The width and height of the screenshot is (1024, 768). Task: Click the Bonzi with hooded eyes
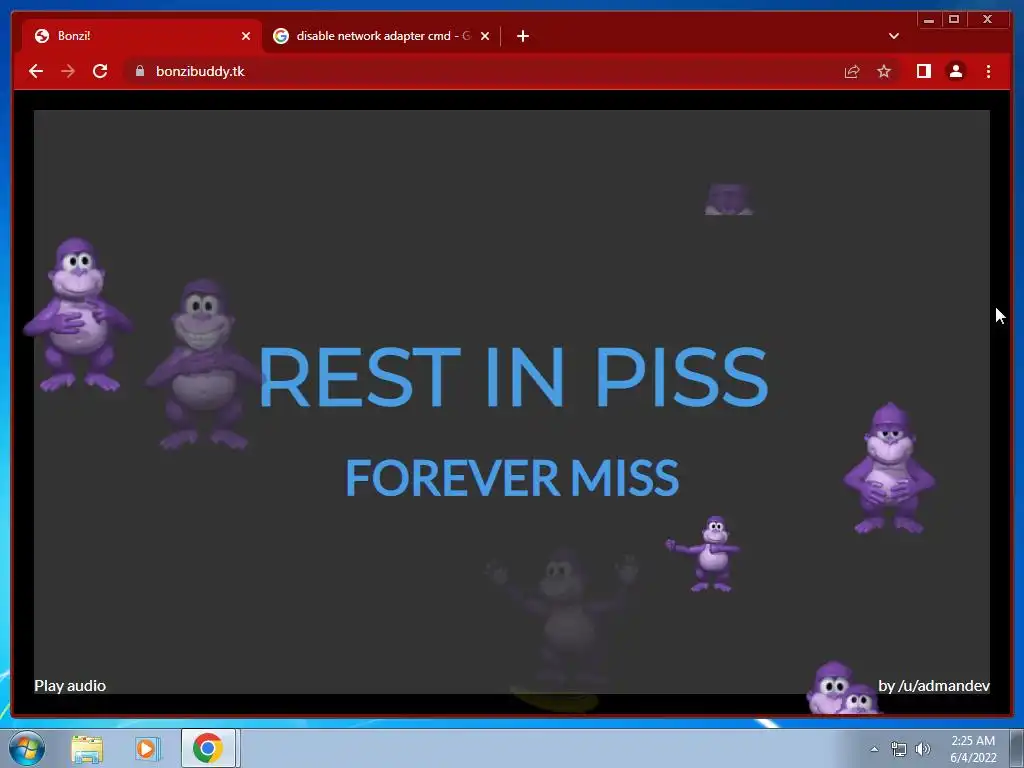point(889,468)
